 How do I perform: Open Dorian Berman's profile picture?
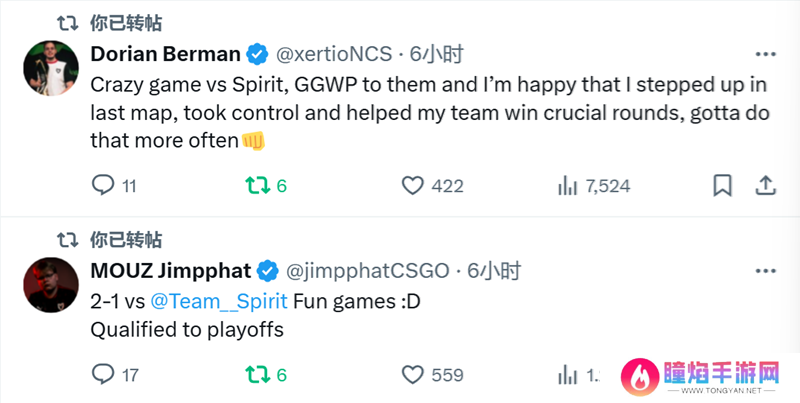51,68
